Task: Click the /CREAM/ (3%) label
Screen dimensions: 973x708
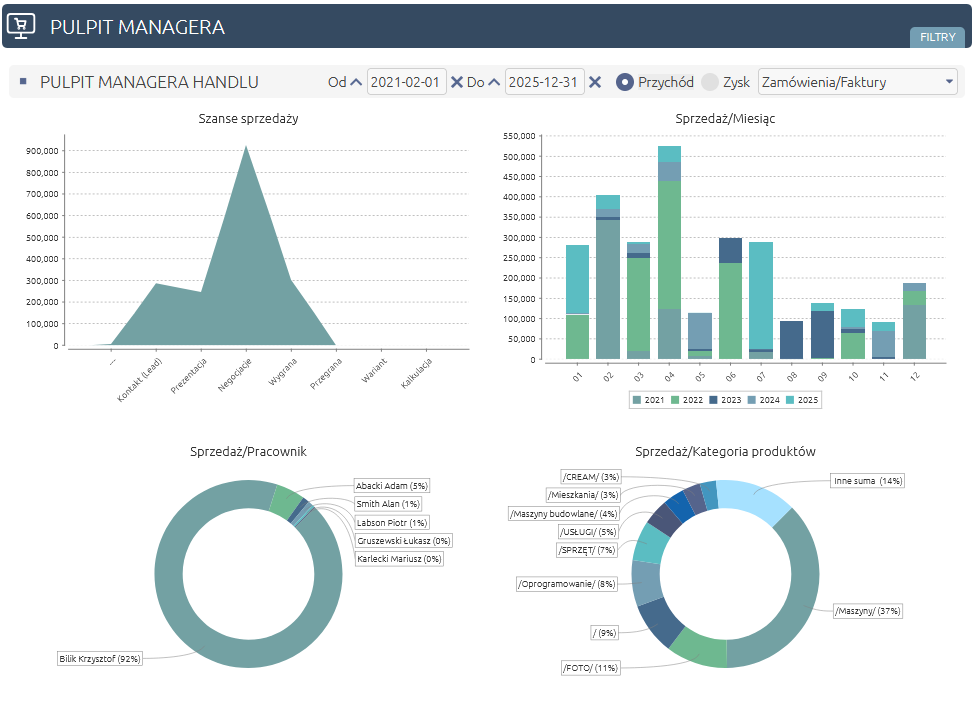Action: (x=591, y=477)
